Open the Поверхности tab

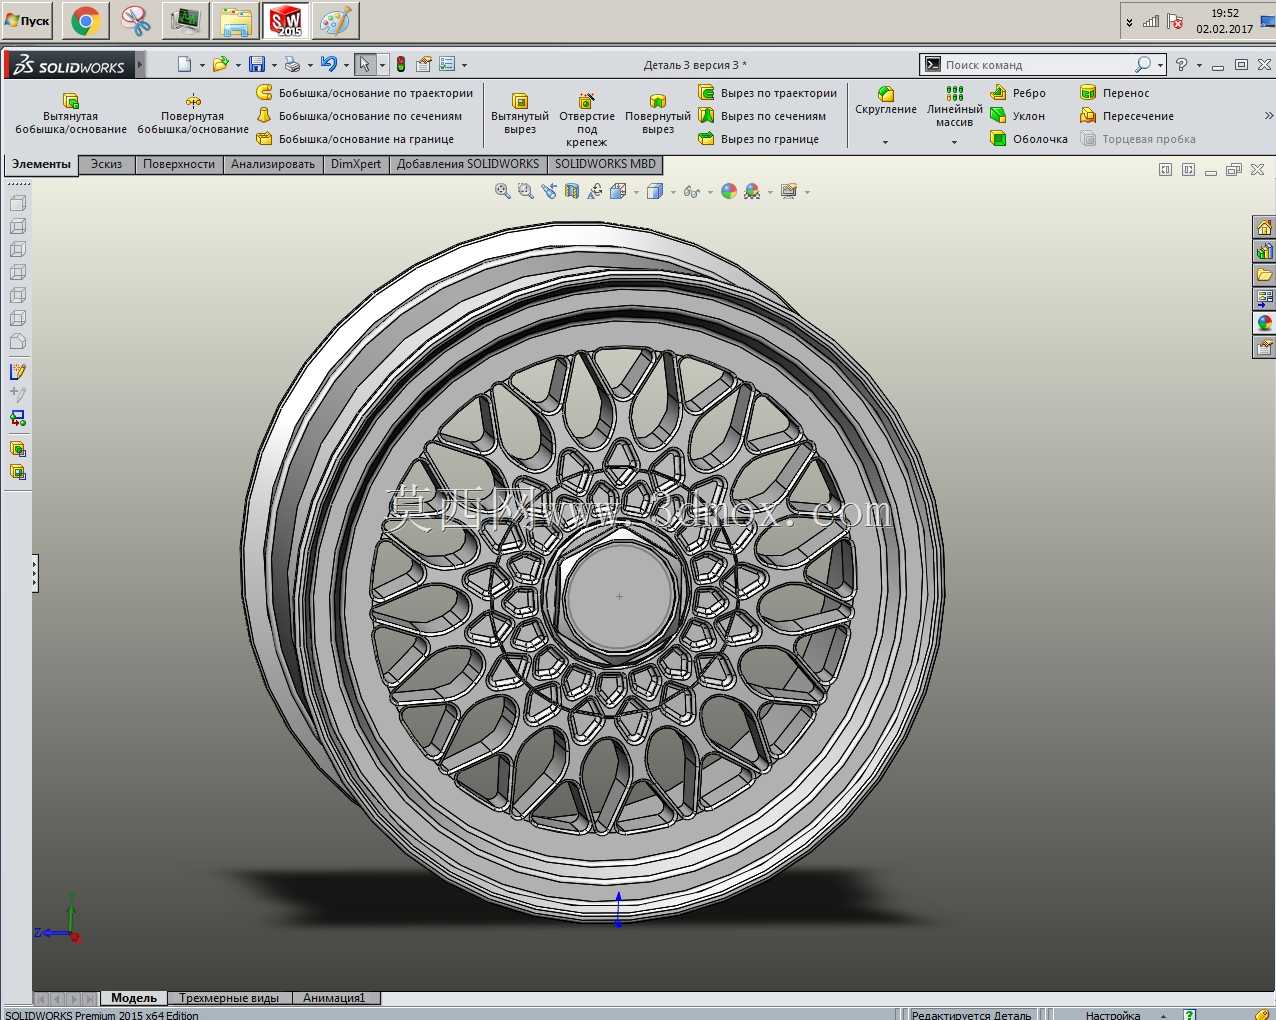pos(179,164)
